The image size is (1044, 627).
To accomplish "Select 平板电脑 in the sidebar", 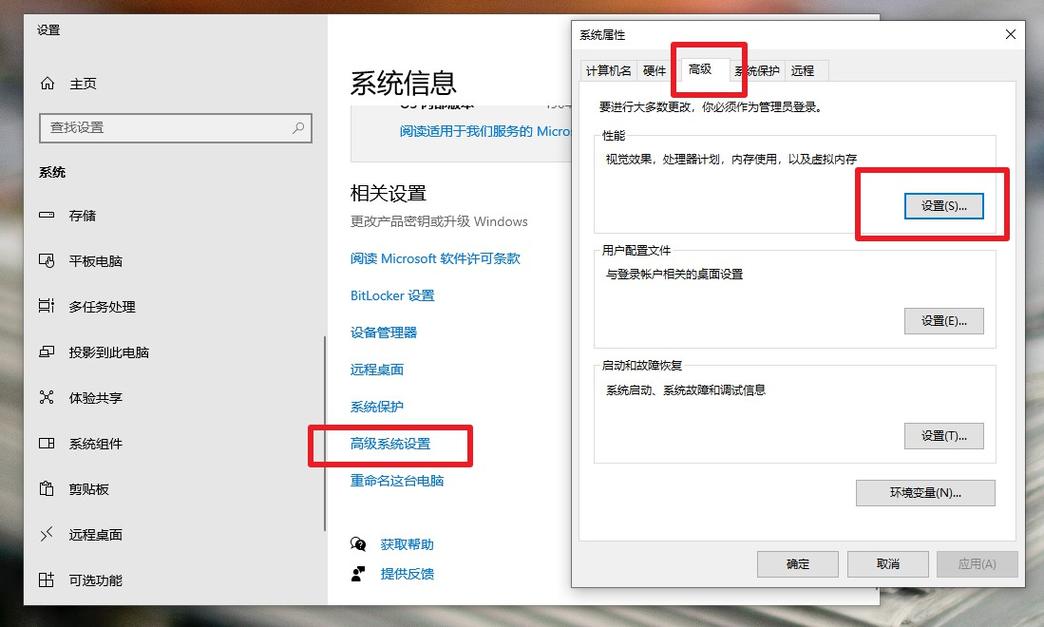I will [x=96, y=261].
